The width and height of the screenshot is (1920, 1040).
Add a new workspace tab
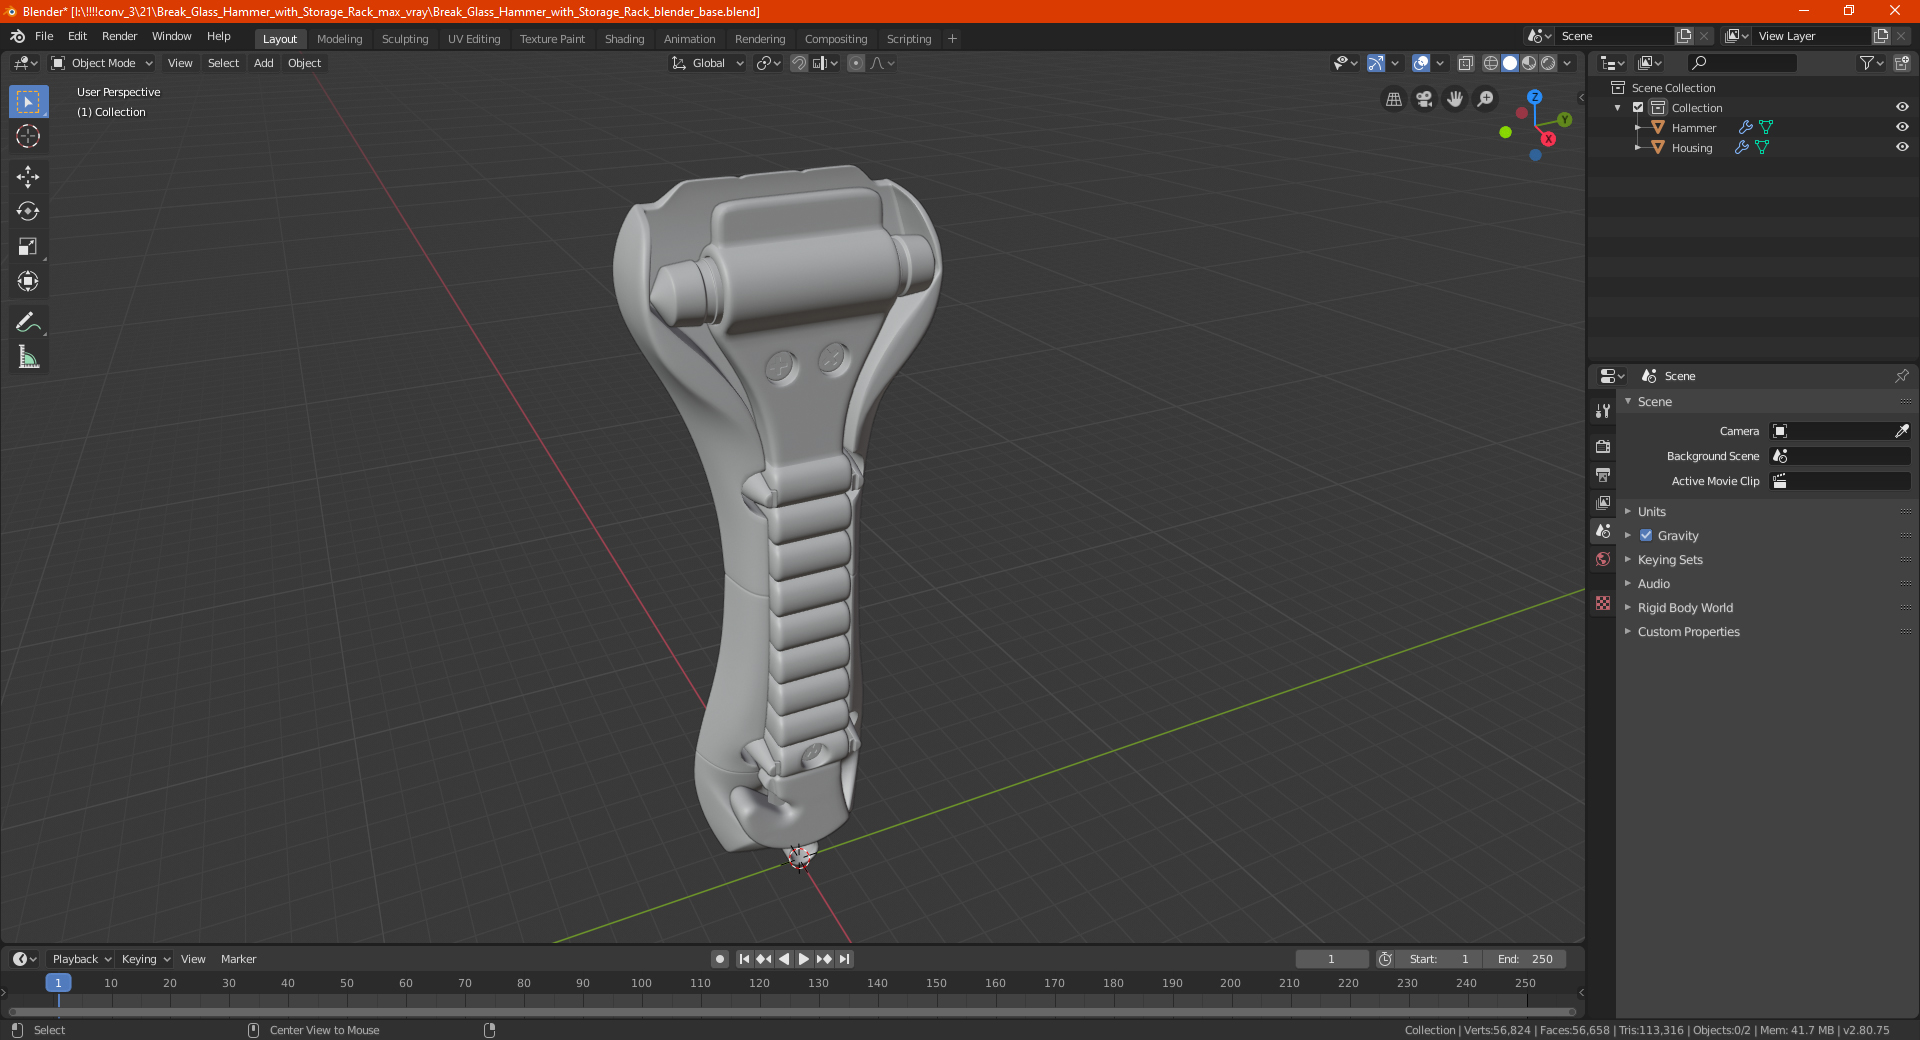pos(952,39)
